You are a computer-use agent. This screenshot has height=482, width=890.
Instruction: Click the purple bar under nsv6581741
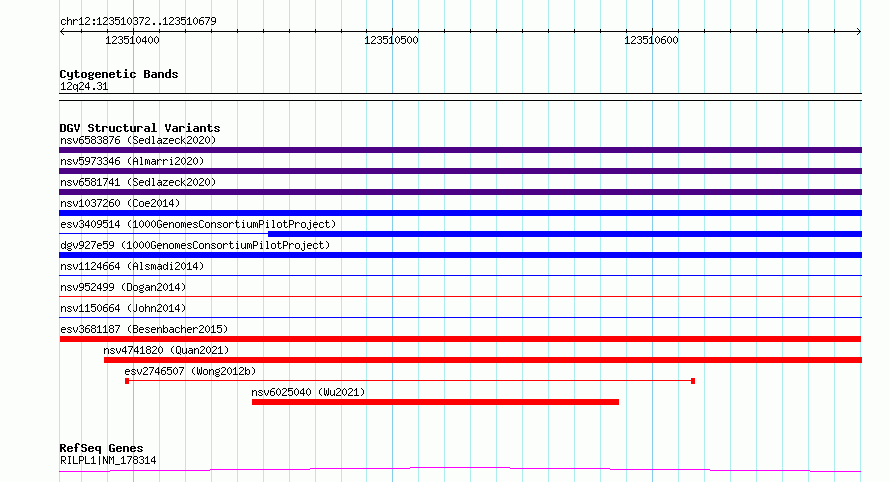[x=460, y=192]
